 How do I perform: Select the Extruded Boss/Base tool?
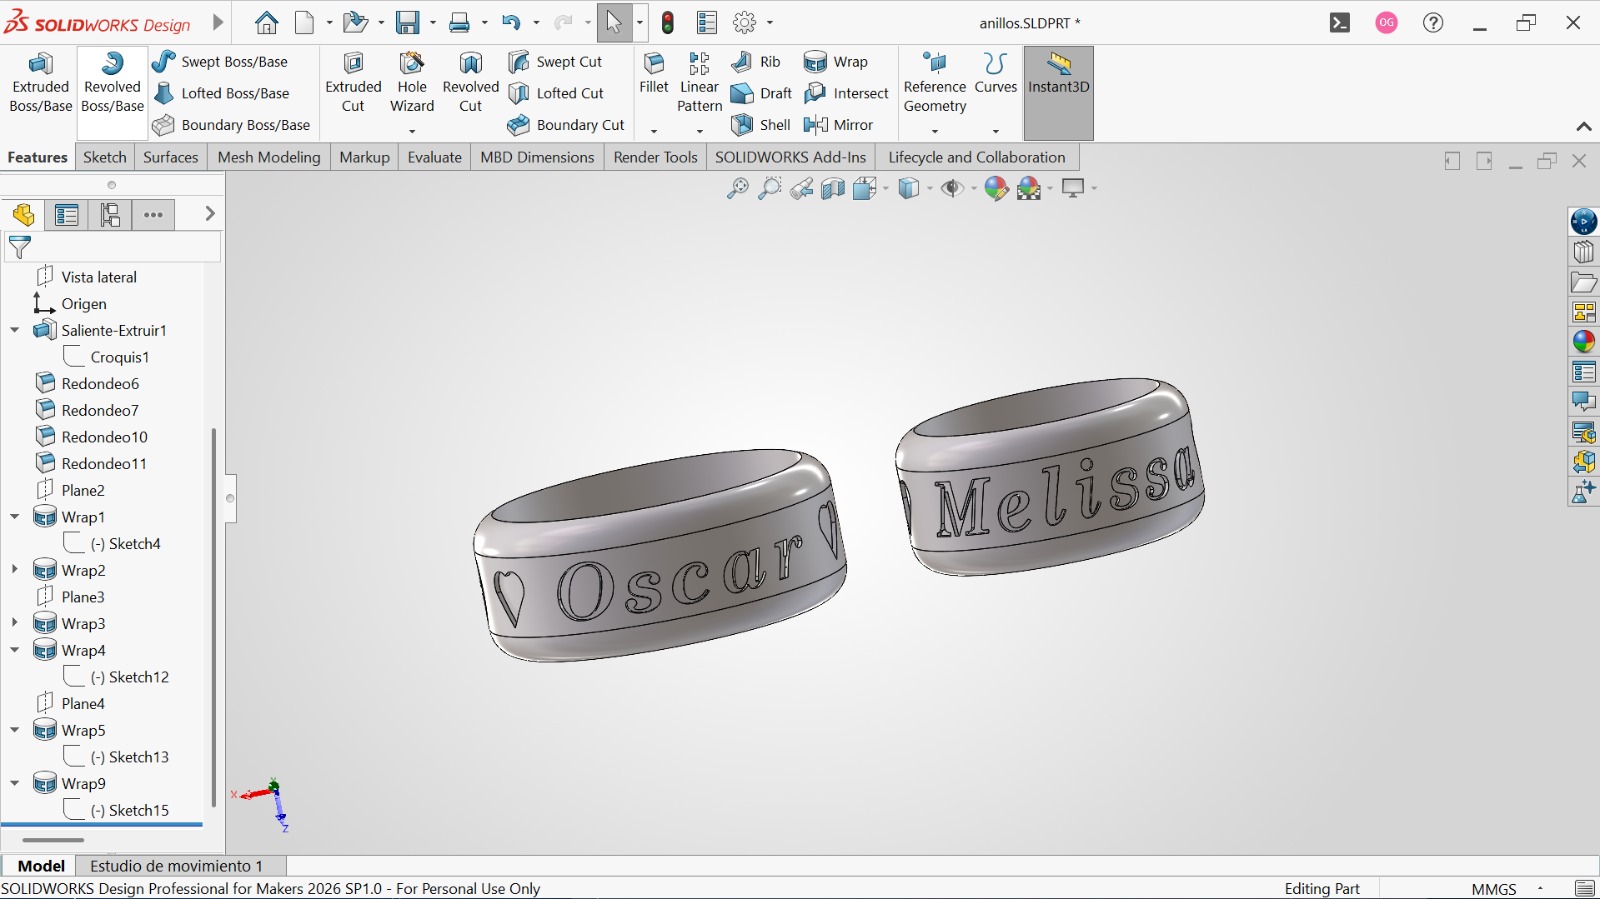point(41,84)
